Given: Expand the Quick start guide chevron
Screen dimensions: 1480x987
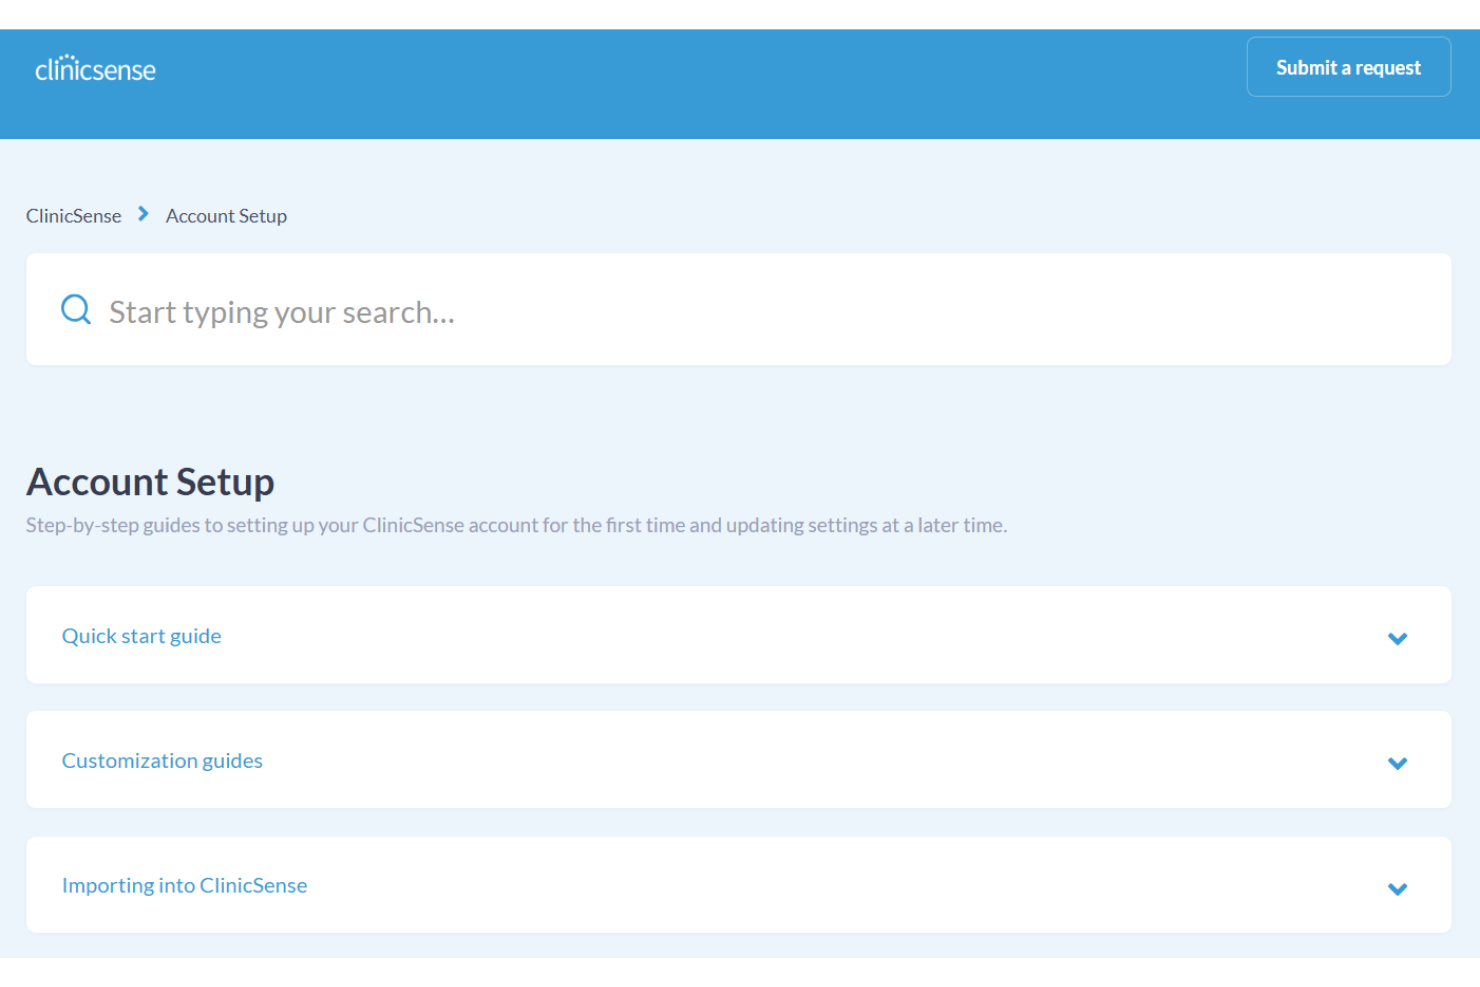Looking at the screenshot, I should pos(1398,638).
